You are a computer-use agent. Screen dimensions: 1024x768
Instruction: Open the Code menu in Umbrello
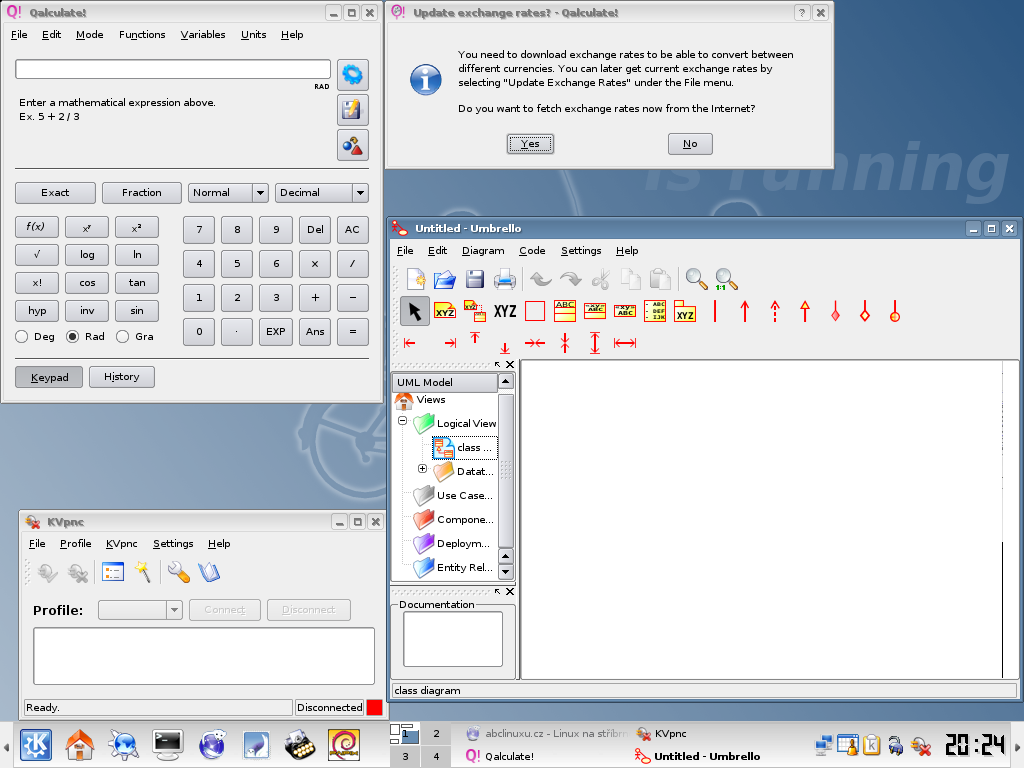(x=532, y=251)
